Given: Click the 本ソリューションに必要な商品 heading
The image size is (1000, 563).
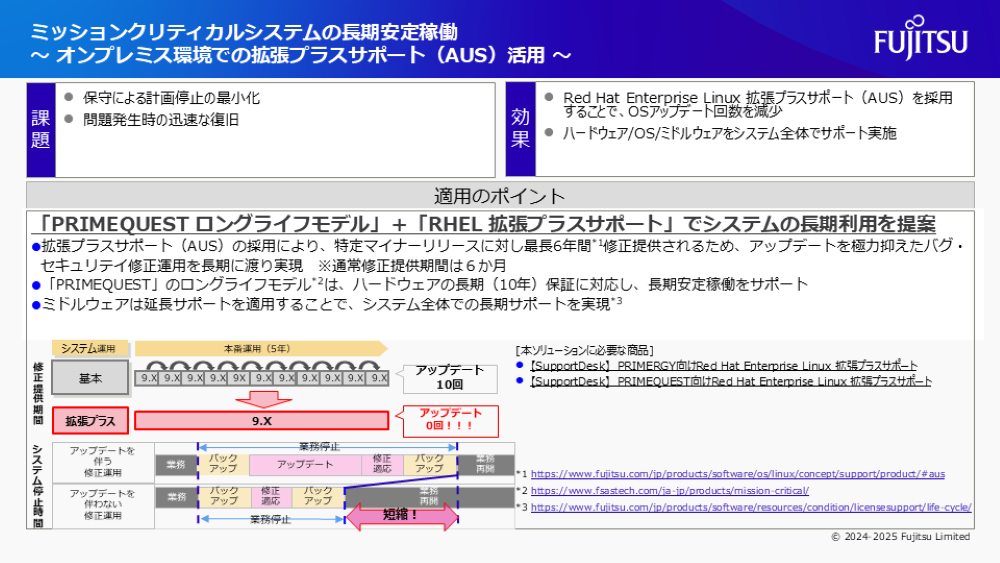Looking at the screenshot, I should (584, 351).
